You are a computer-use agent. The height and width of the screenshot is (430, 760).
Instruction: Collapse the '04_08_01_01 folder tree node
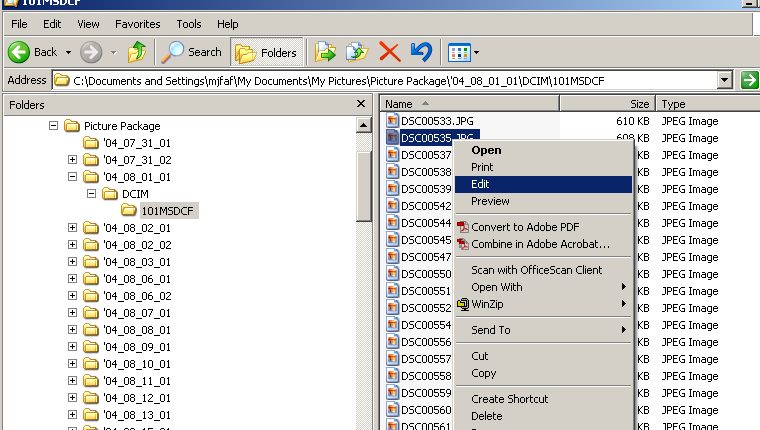click(72, 177)
